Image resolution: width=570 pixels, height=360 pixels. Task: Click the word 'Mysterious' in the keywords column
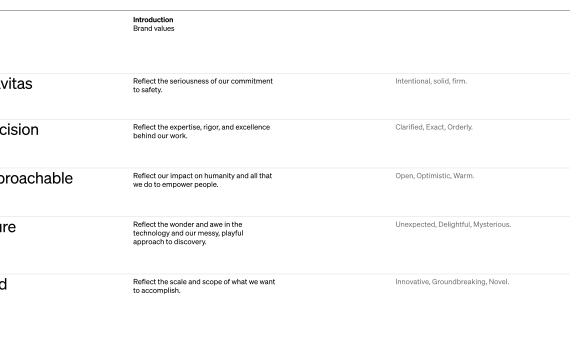(x=491, y=225)
